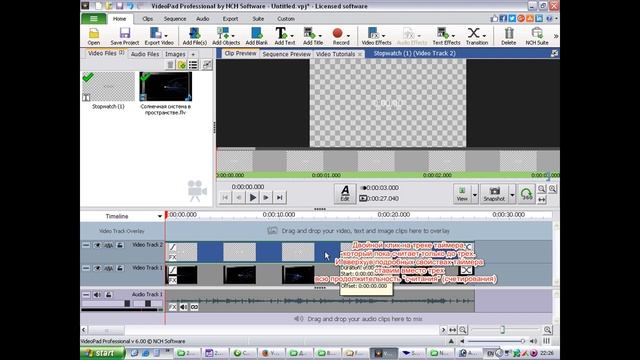640x360 pixels.
Task: Toggle visibility eye on Video Track 2
Action: click(97, 245)
